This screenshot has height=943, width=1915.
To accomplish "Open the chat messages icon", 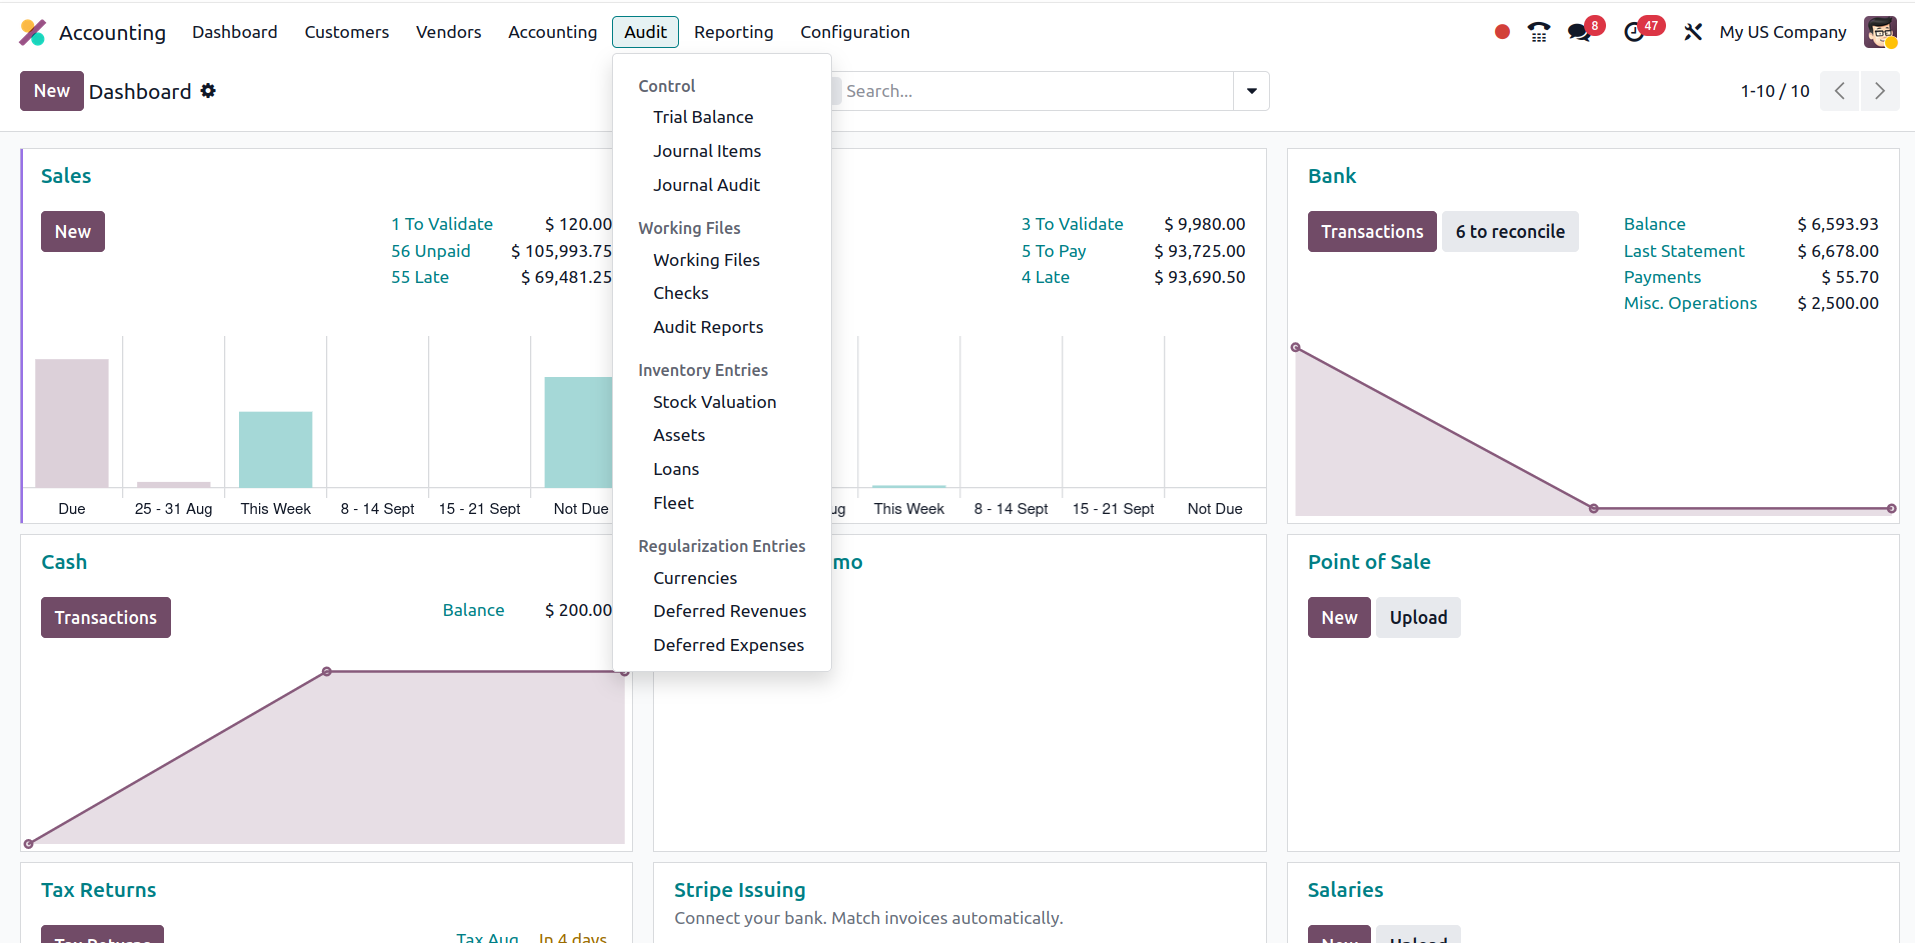I will point(1579,32).
